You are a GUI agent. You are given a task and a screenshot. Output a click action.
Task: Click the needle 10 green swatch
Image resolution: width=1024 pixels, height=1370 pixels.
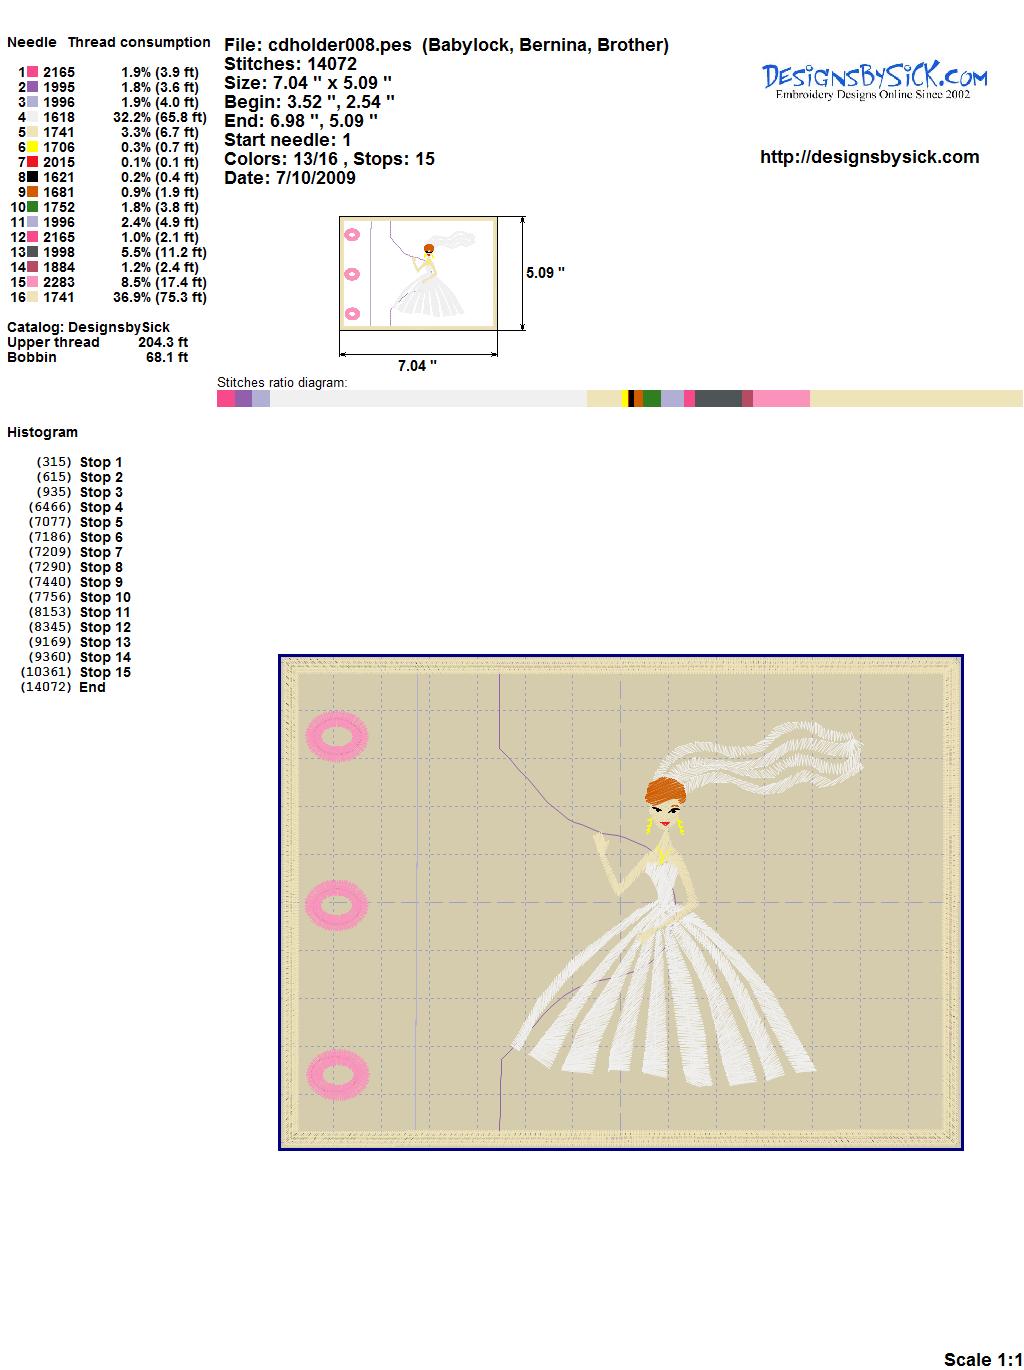[32, 207]
